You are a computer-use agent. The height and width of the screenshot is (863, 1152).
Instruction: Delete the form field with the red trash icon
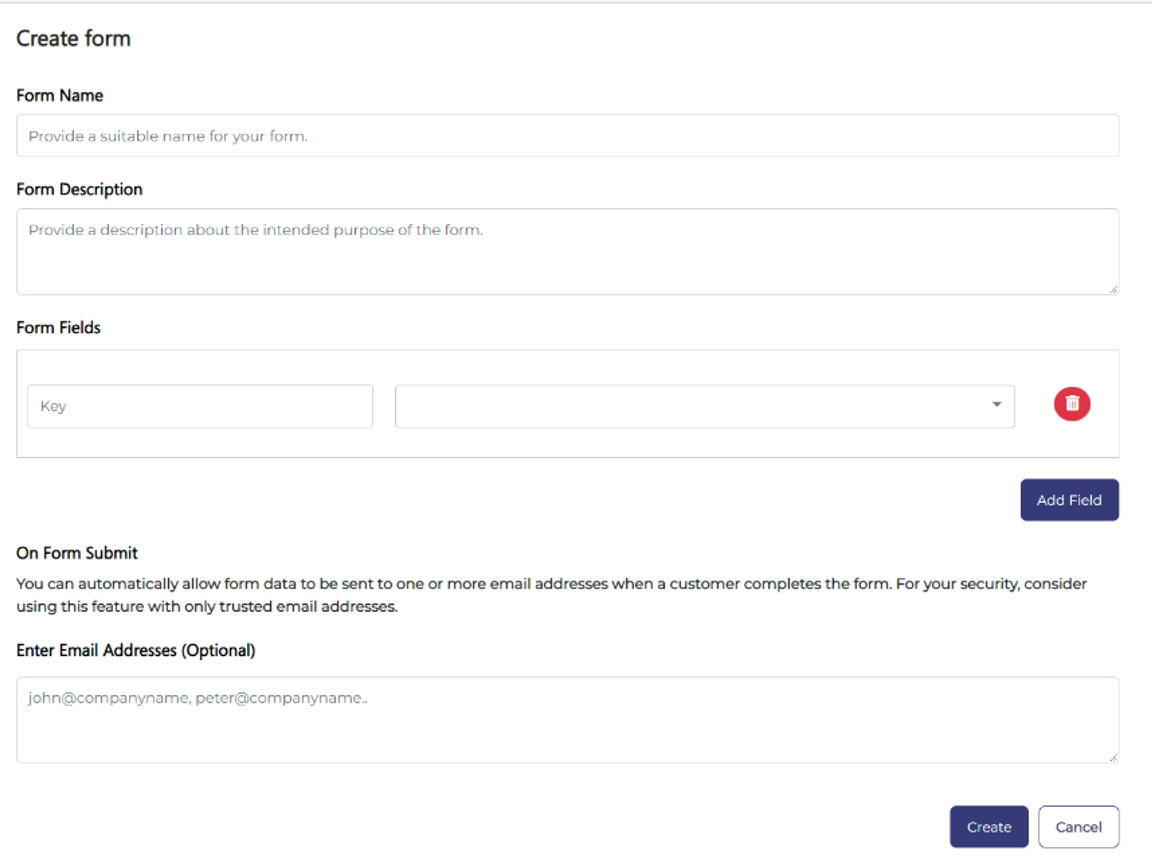point(1072,404)
